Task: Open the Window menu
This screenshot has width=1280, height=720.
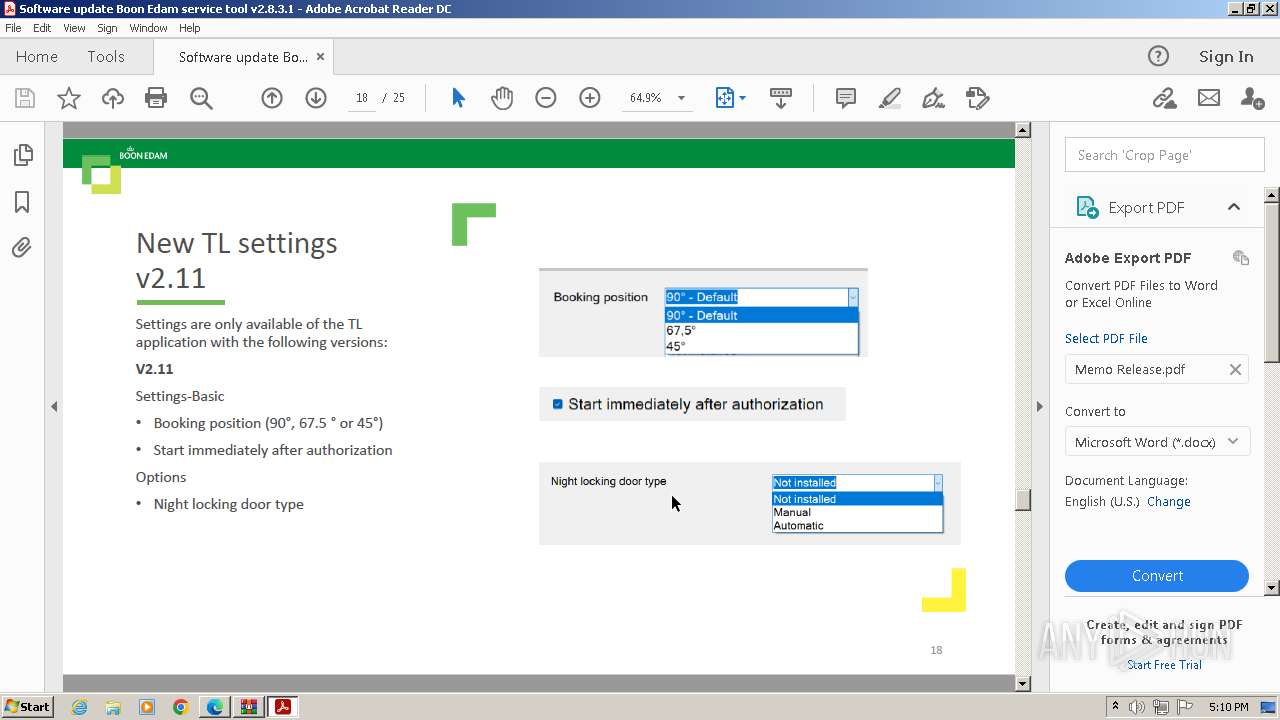Action: (148, 28)
